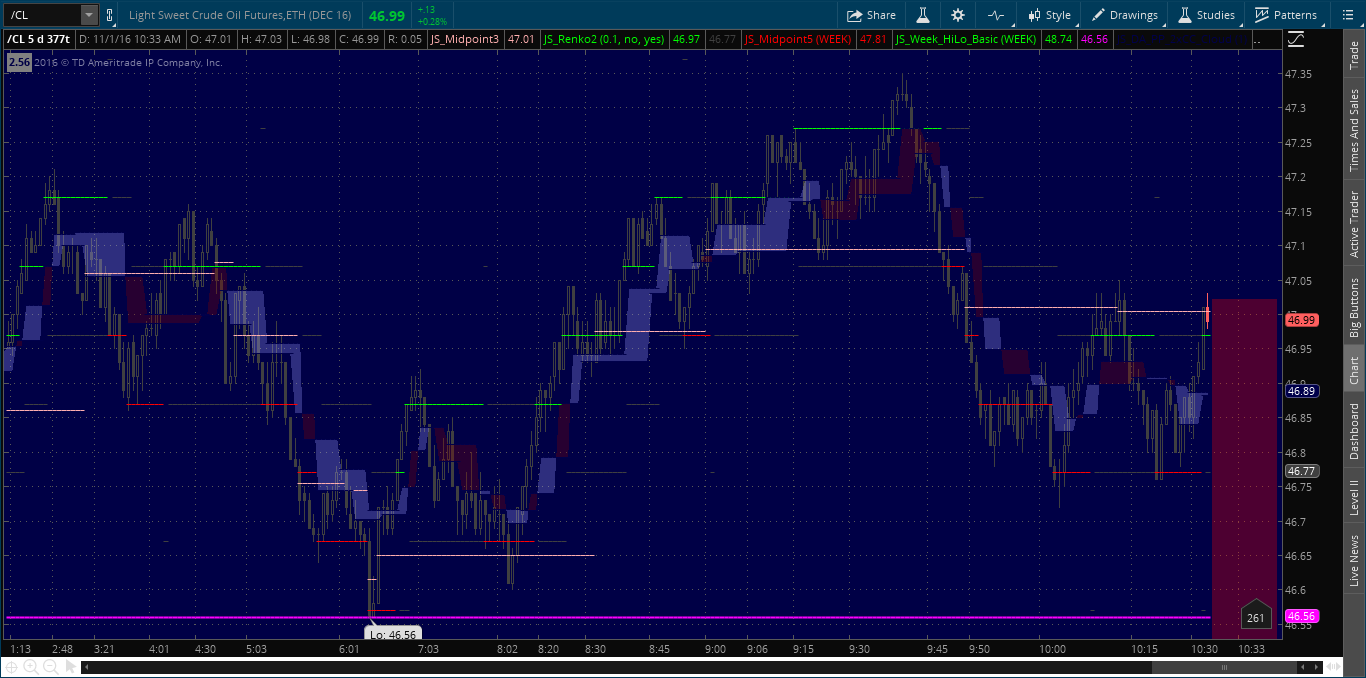Click the JS_Week_HiLo_Basic (WEEK) study label

(x=965, y=39)
